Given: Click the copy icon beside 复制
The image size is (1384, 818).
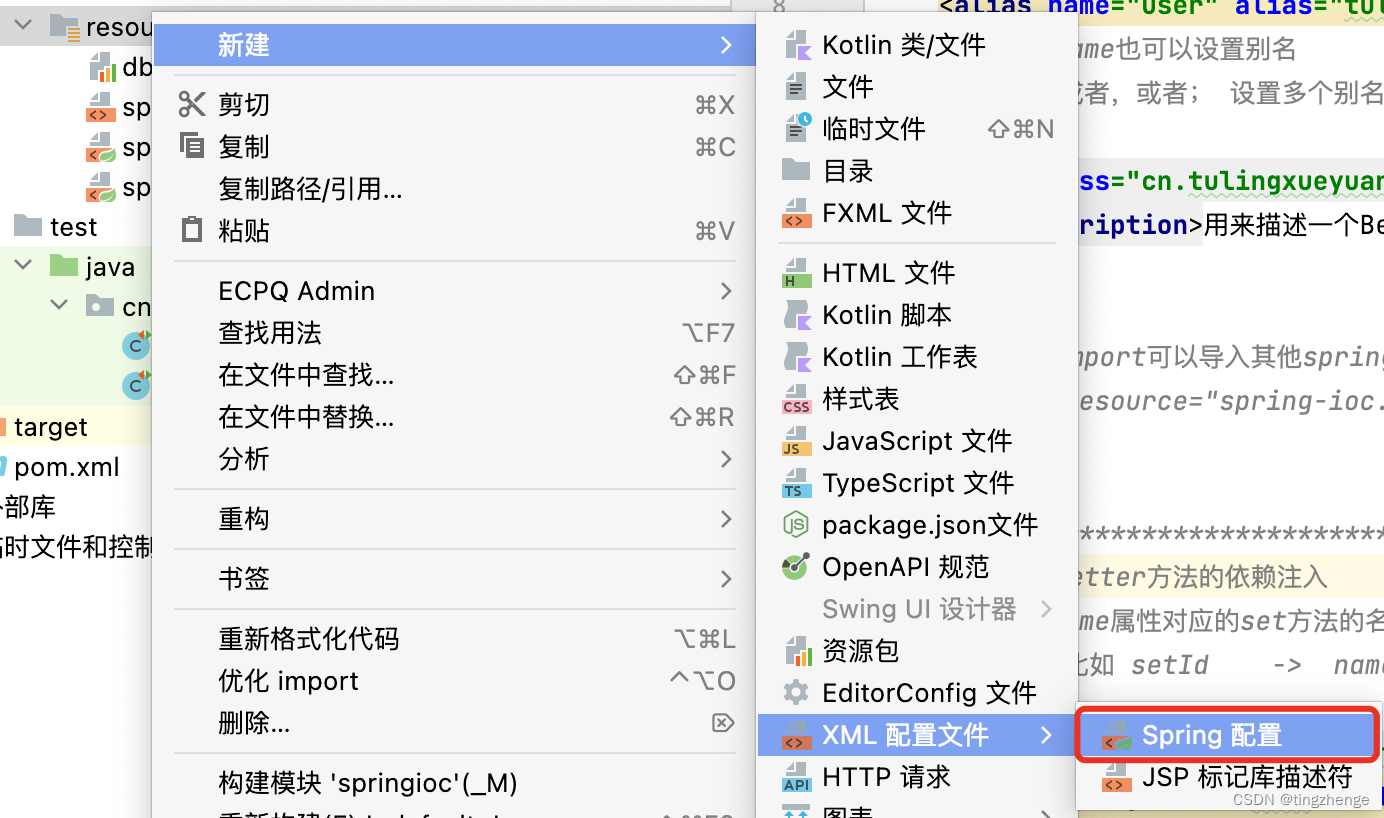Looking at the screenshot, I should 192,146.
